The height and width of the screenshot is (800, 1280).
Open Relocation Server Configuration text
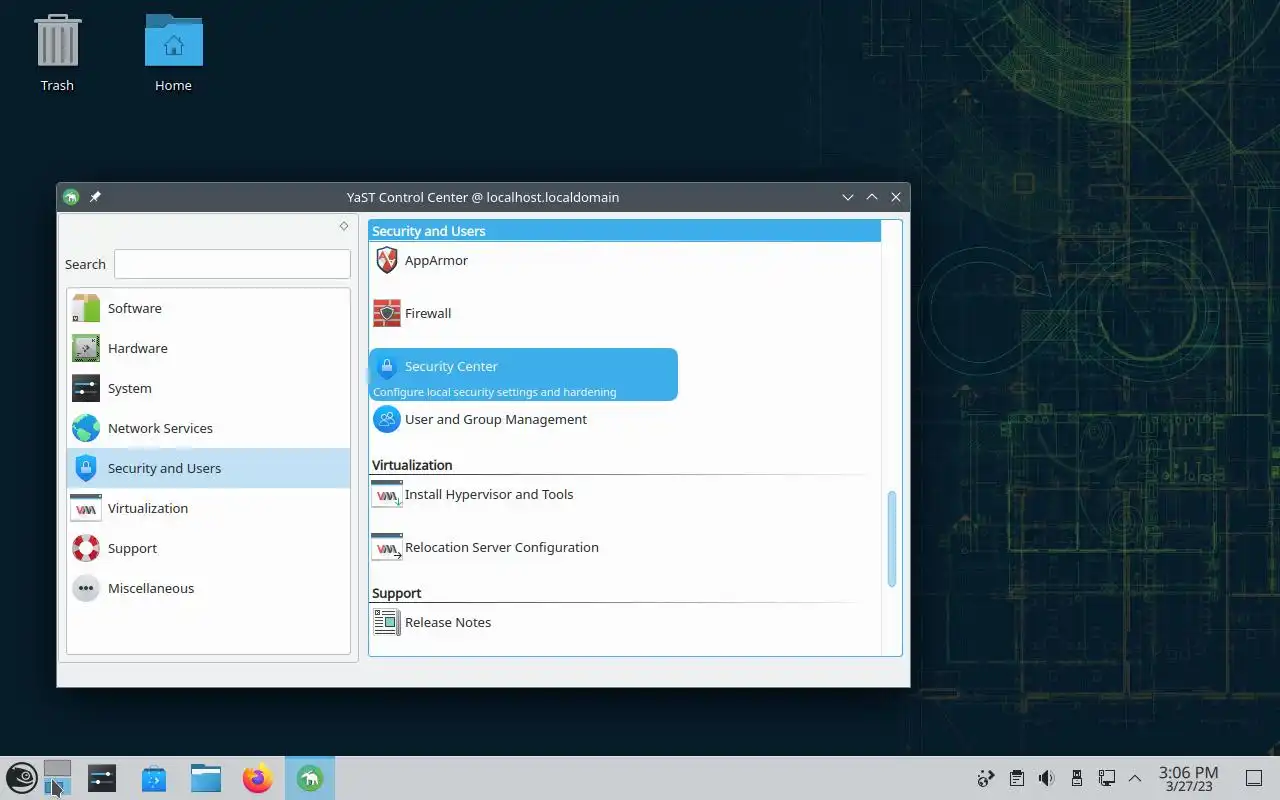502,547
